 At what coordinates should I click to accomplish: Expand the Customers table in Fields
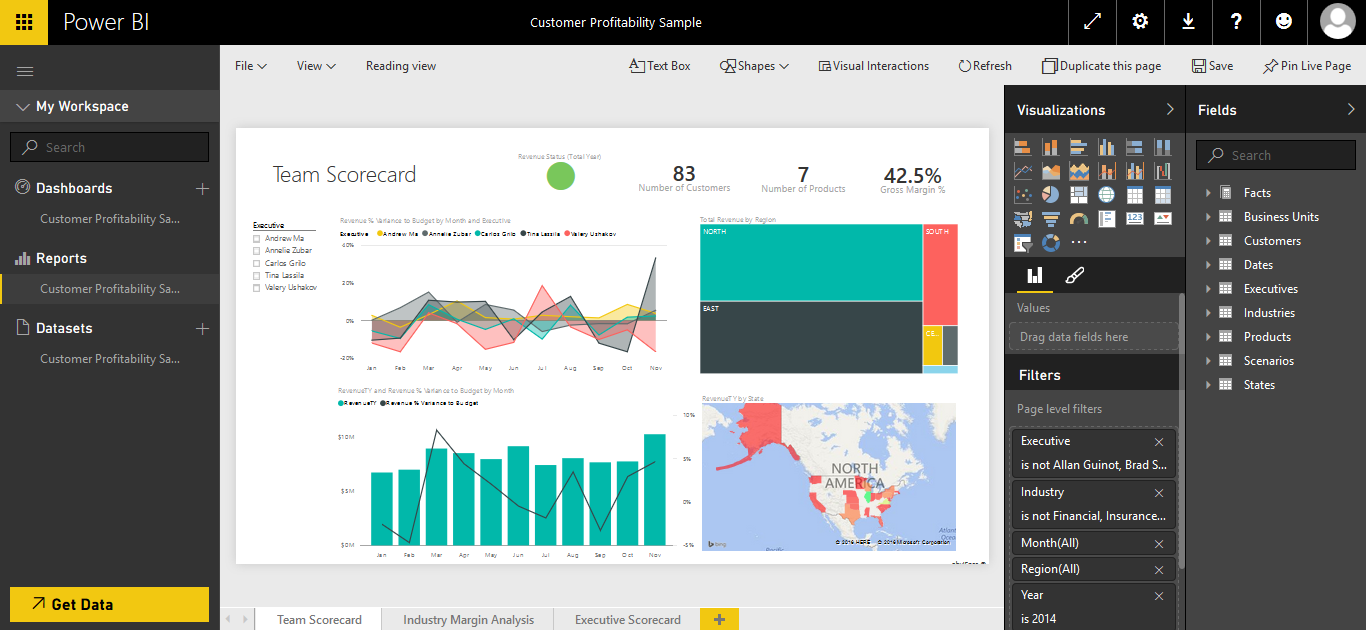coord(1208,241)
